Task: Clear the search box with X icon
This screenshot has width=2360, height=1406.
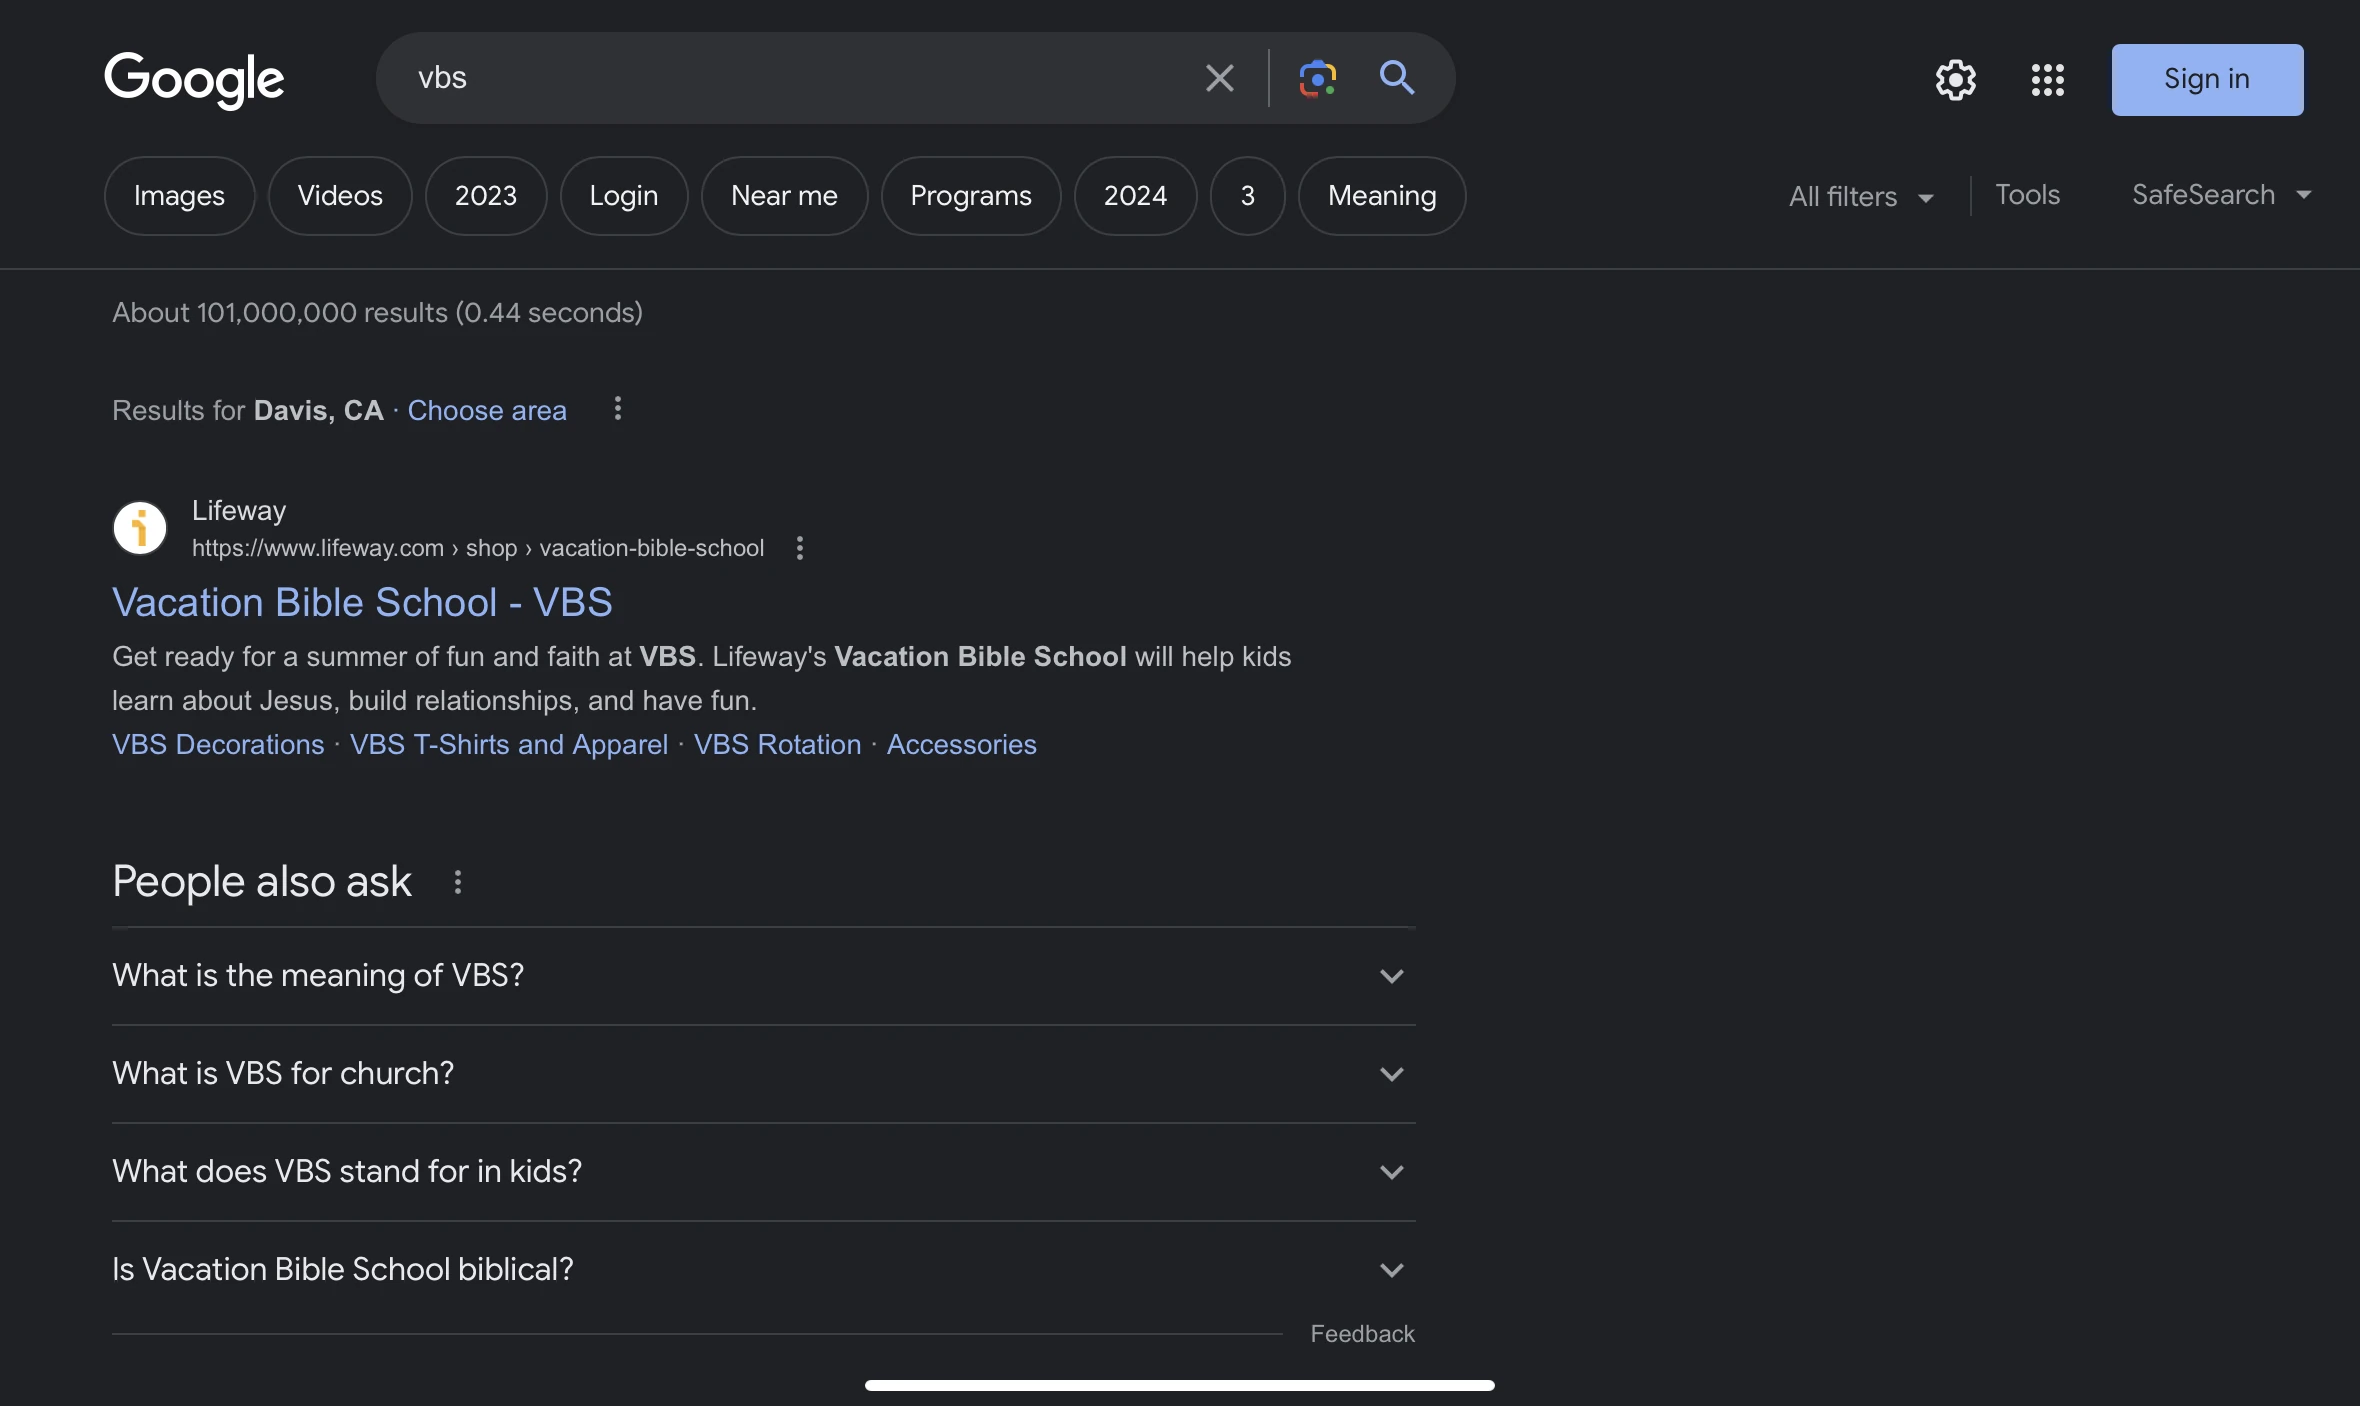Action: pyautogui.click(x=1219, y=78)
